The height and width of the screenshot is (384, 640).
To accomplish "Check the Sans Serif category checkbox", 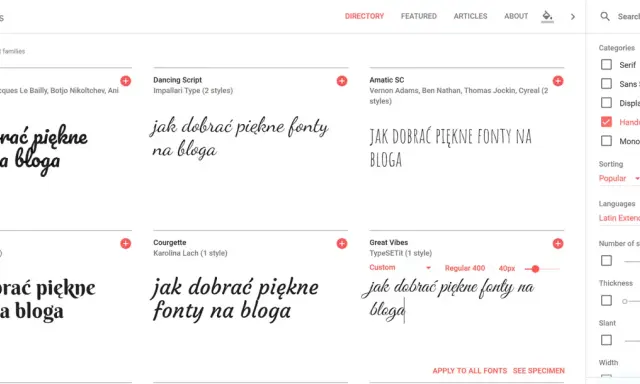I will pos(606,84).
